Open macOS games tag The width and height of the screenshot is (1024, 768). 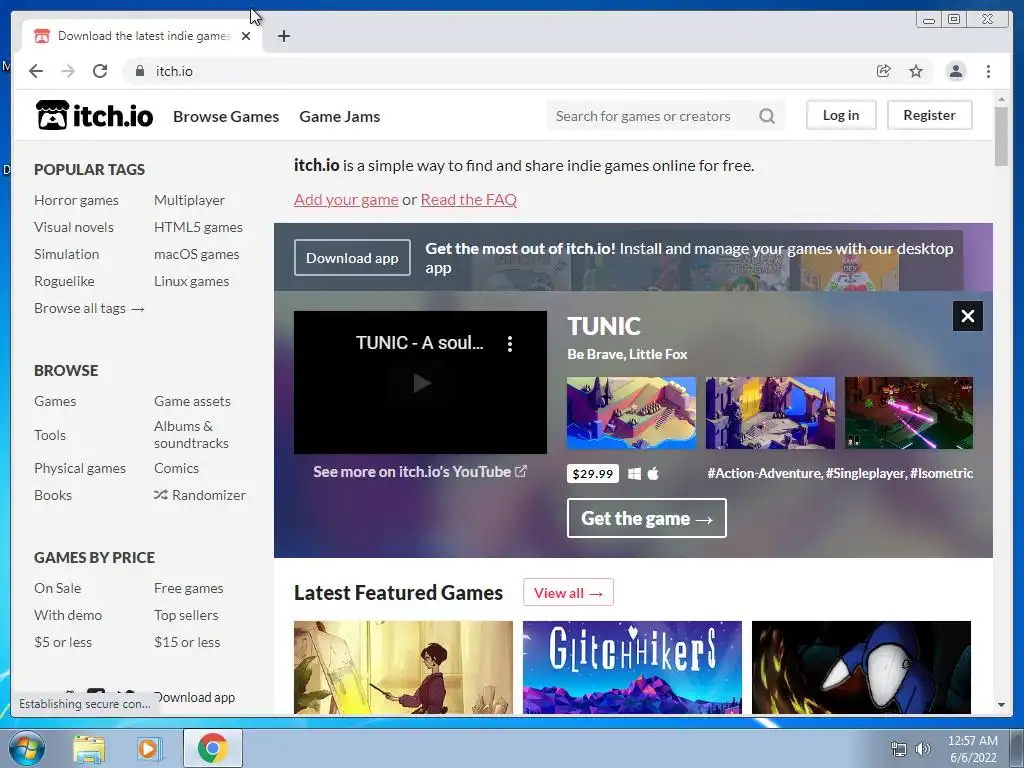pyautogui.click(x=197, y=254)
